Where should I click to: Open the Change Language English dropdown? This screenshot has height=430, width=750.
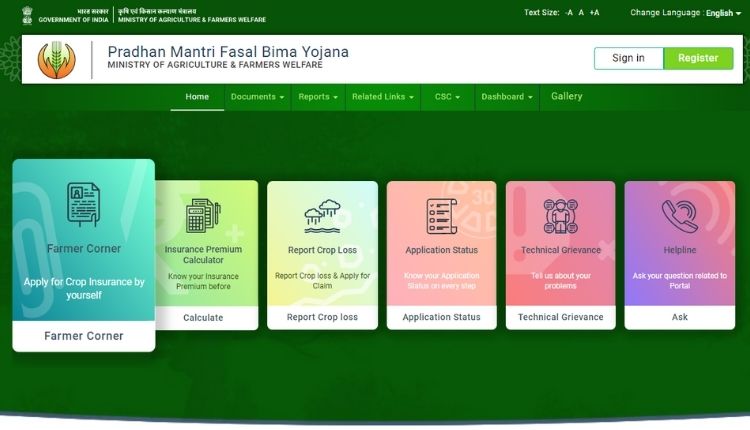723,13
